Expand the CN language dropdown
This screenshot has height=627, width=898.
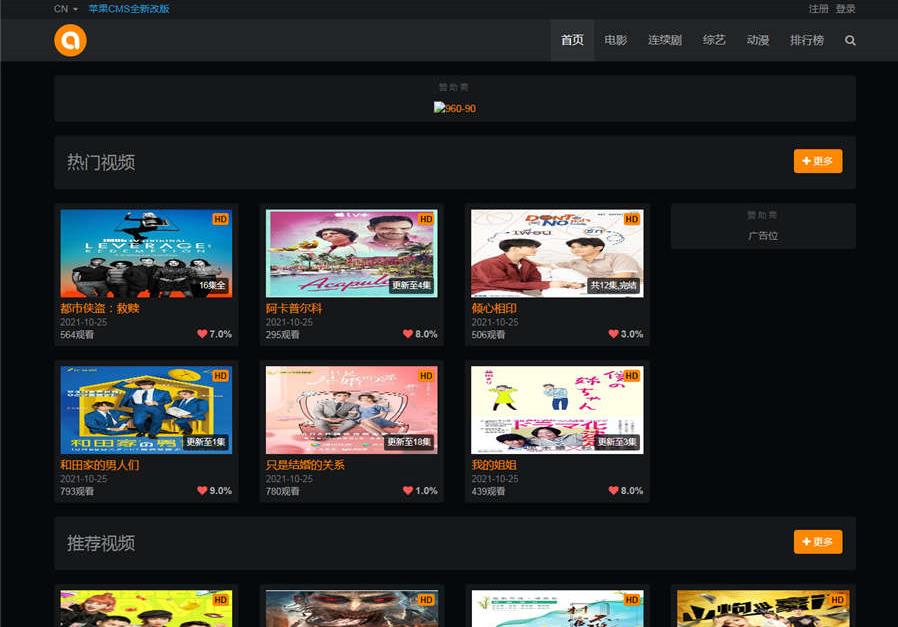tap(66, 9)
